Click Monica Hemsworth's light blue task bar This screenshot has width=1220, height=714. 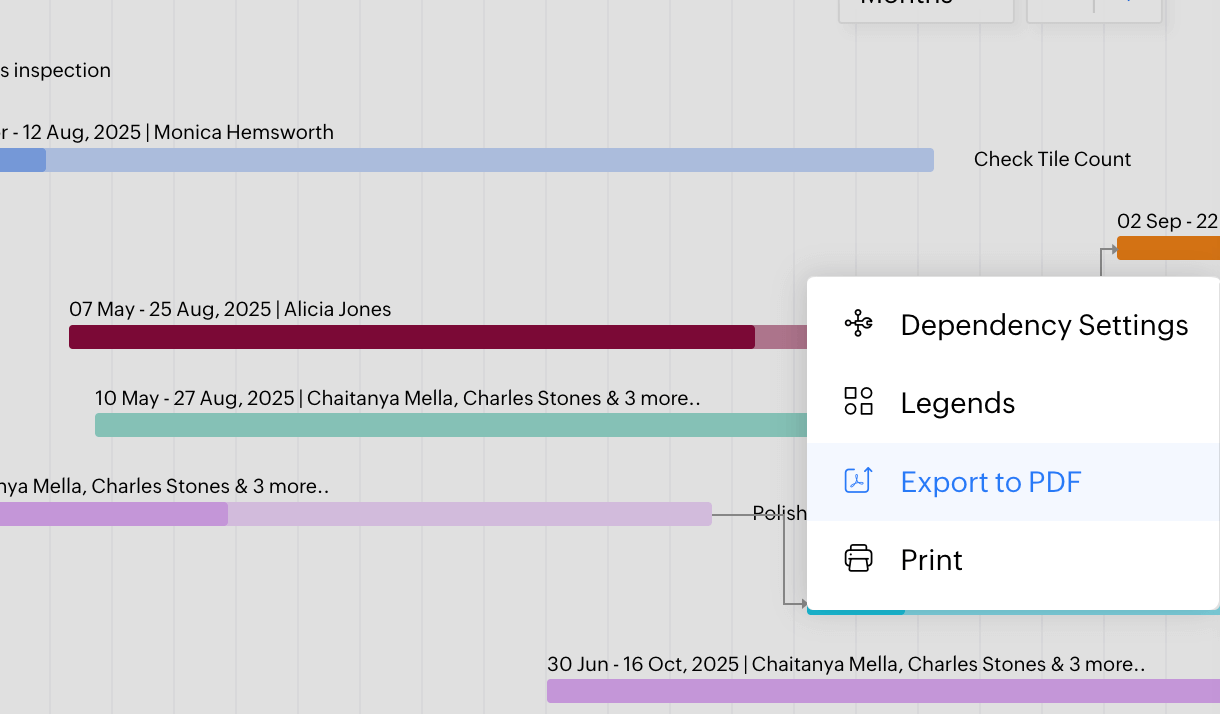tap(490, 160)
